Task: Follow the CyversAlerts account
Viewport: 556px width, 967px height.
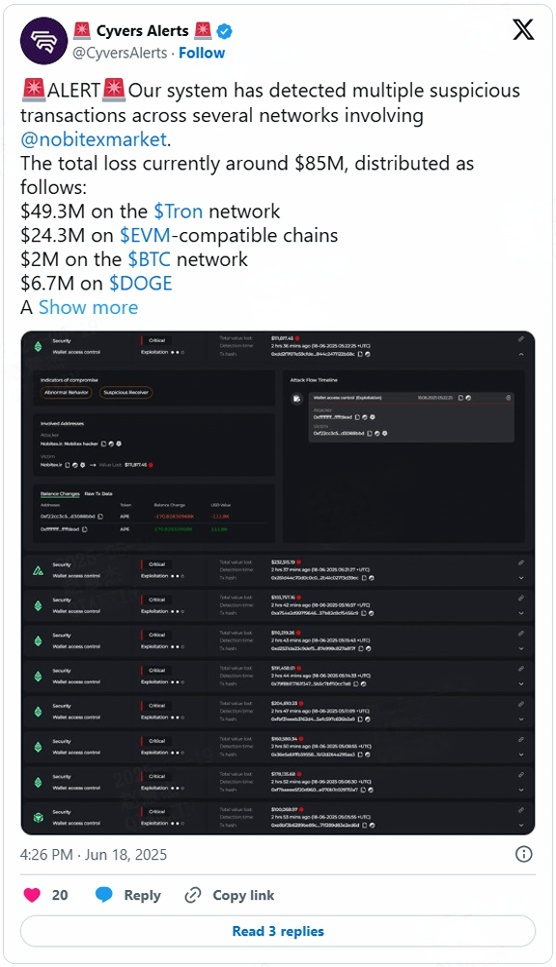Action: [x=202, y=53]
